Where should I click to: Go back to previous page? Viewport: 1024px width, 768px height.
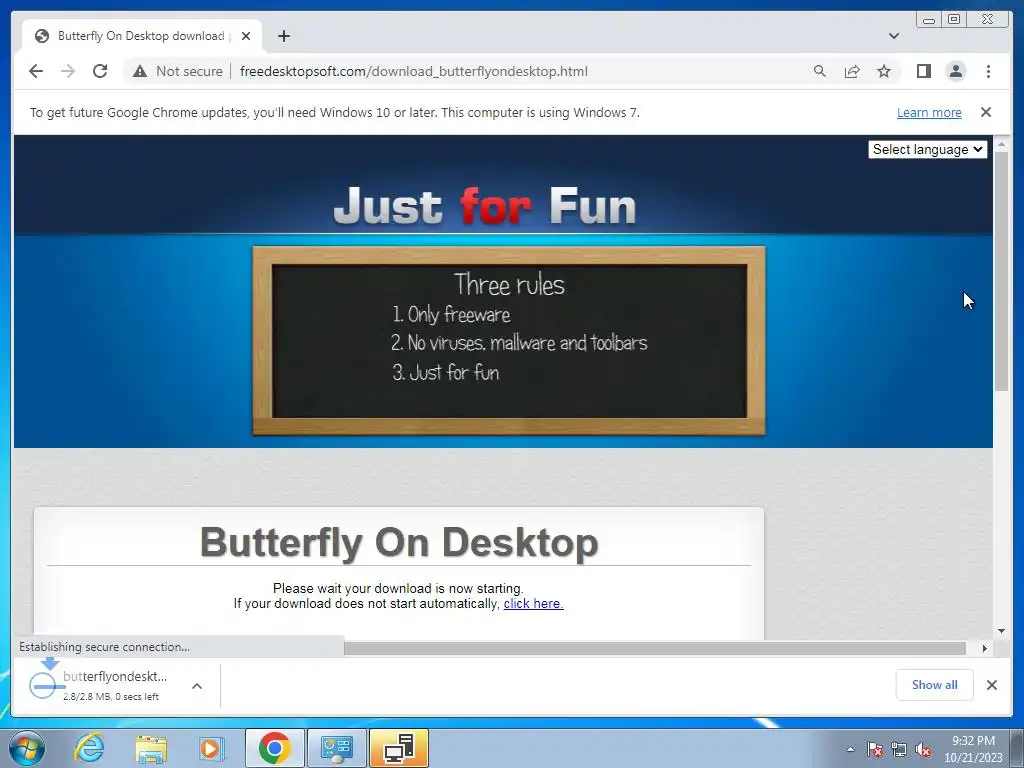point(36,71)
